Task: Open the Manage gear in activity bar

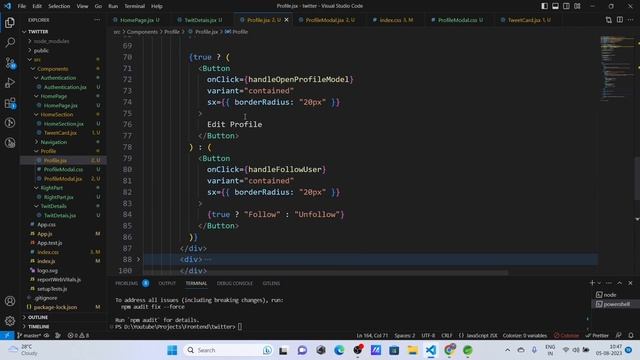Action: (x=10, y=321)
